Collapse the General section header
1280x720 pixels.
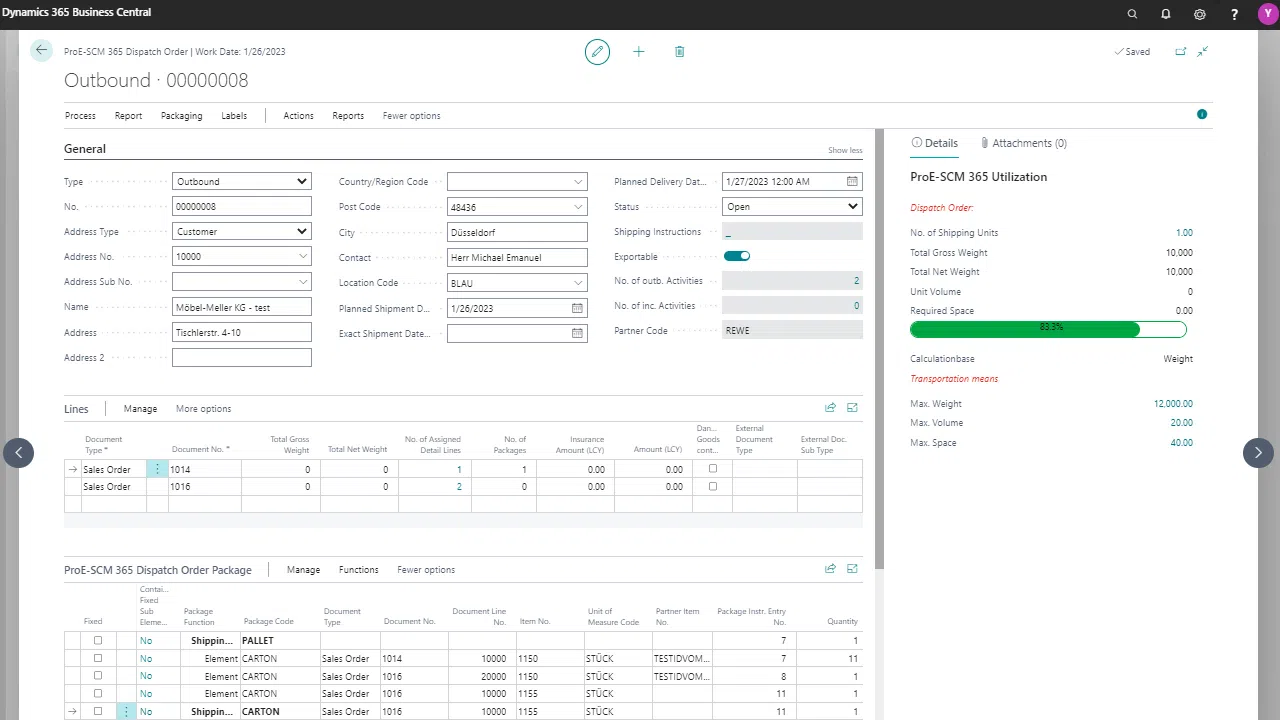(85, 149)
